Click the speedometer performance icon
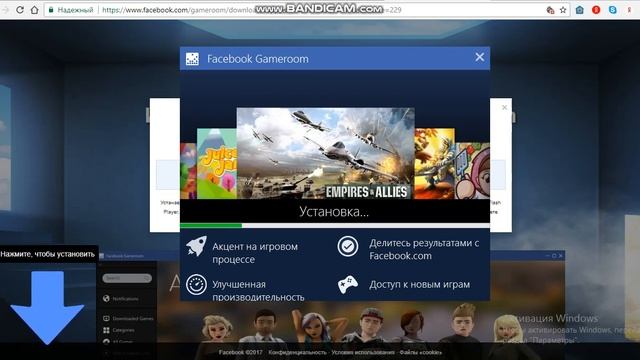The height and width of the screenshot is (360, 640). click(196, 284)
